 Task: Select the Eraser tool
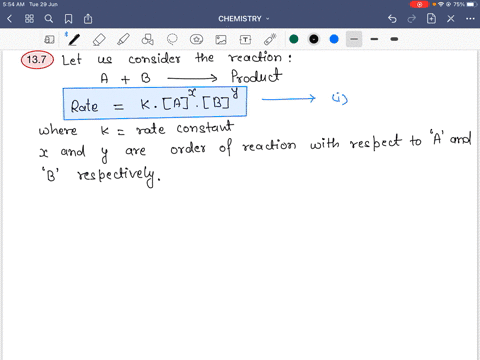click(x=99, y=39)
